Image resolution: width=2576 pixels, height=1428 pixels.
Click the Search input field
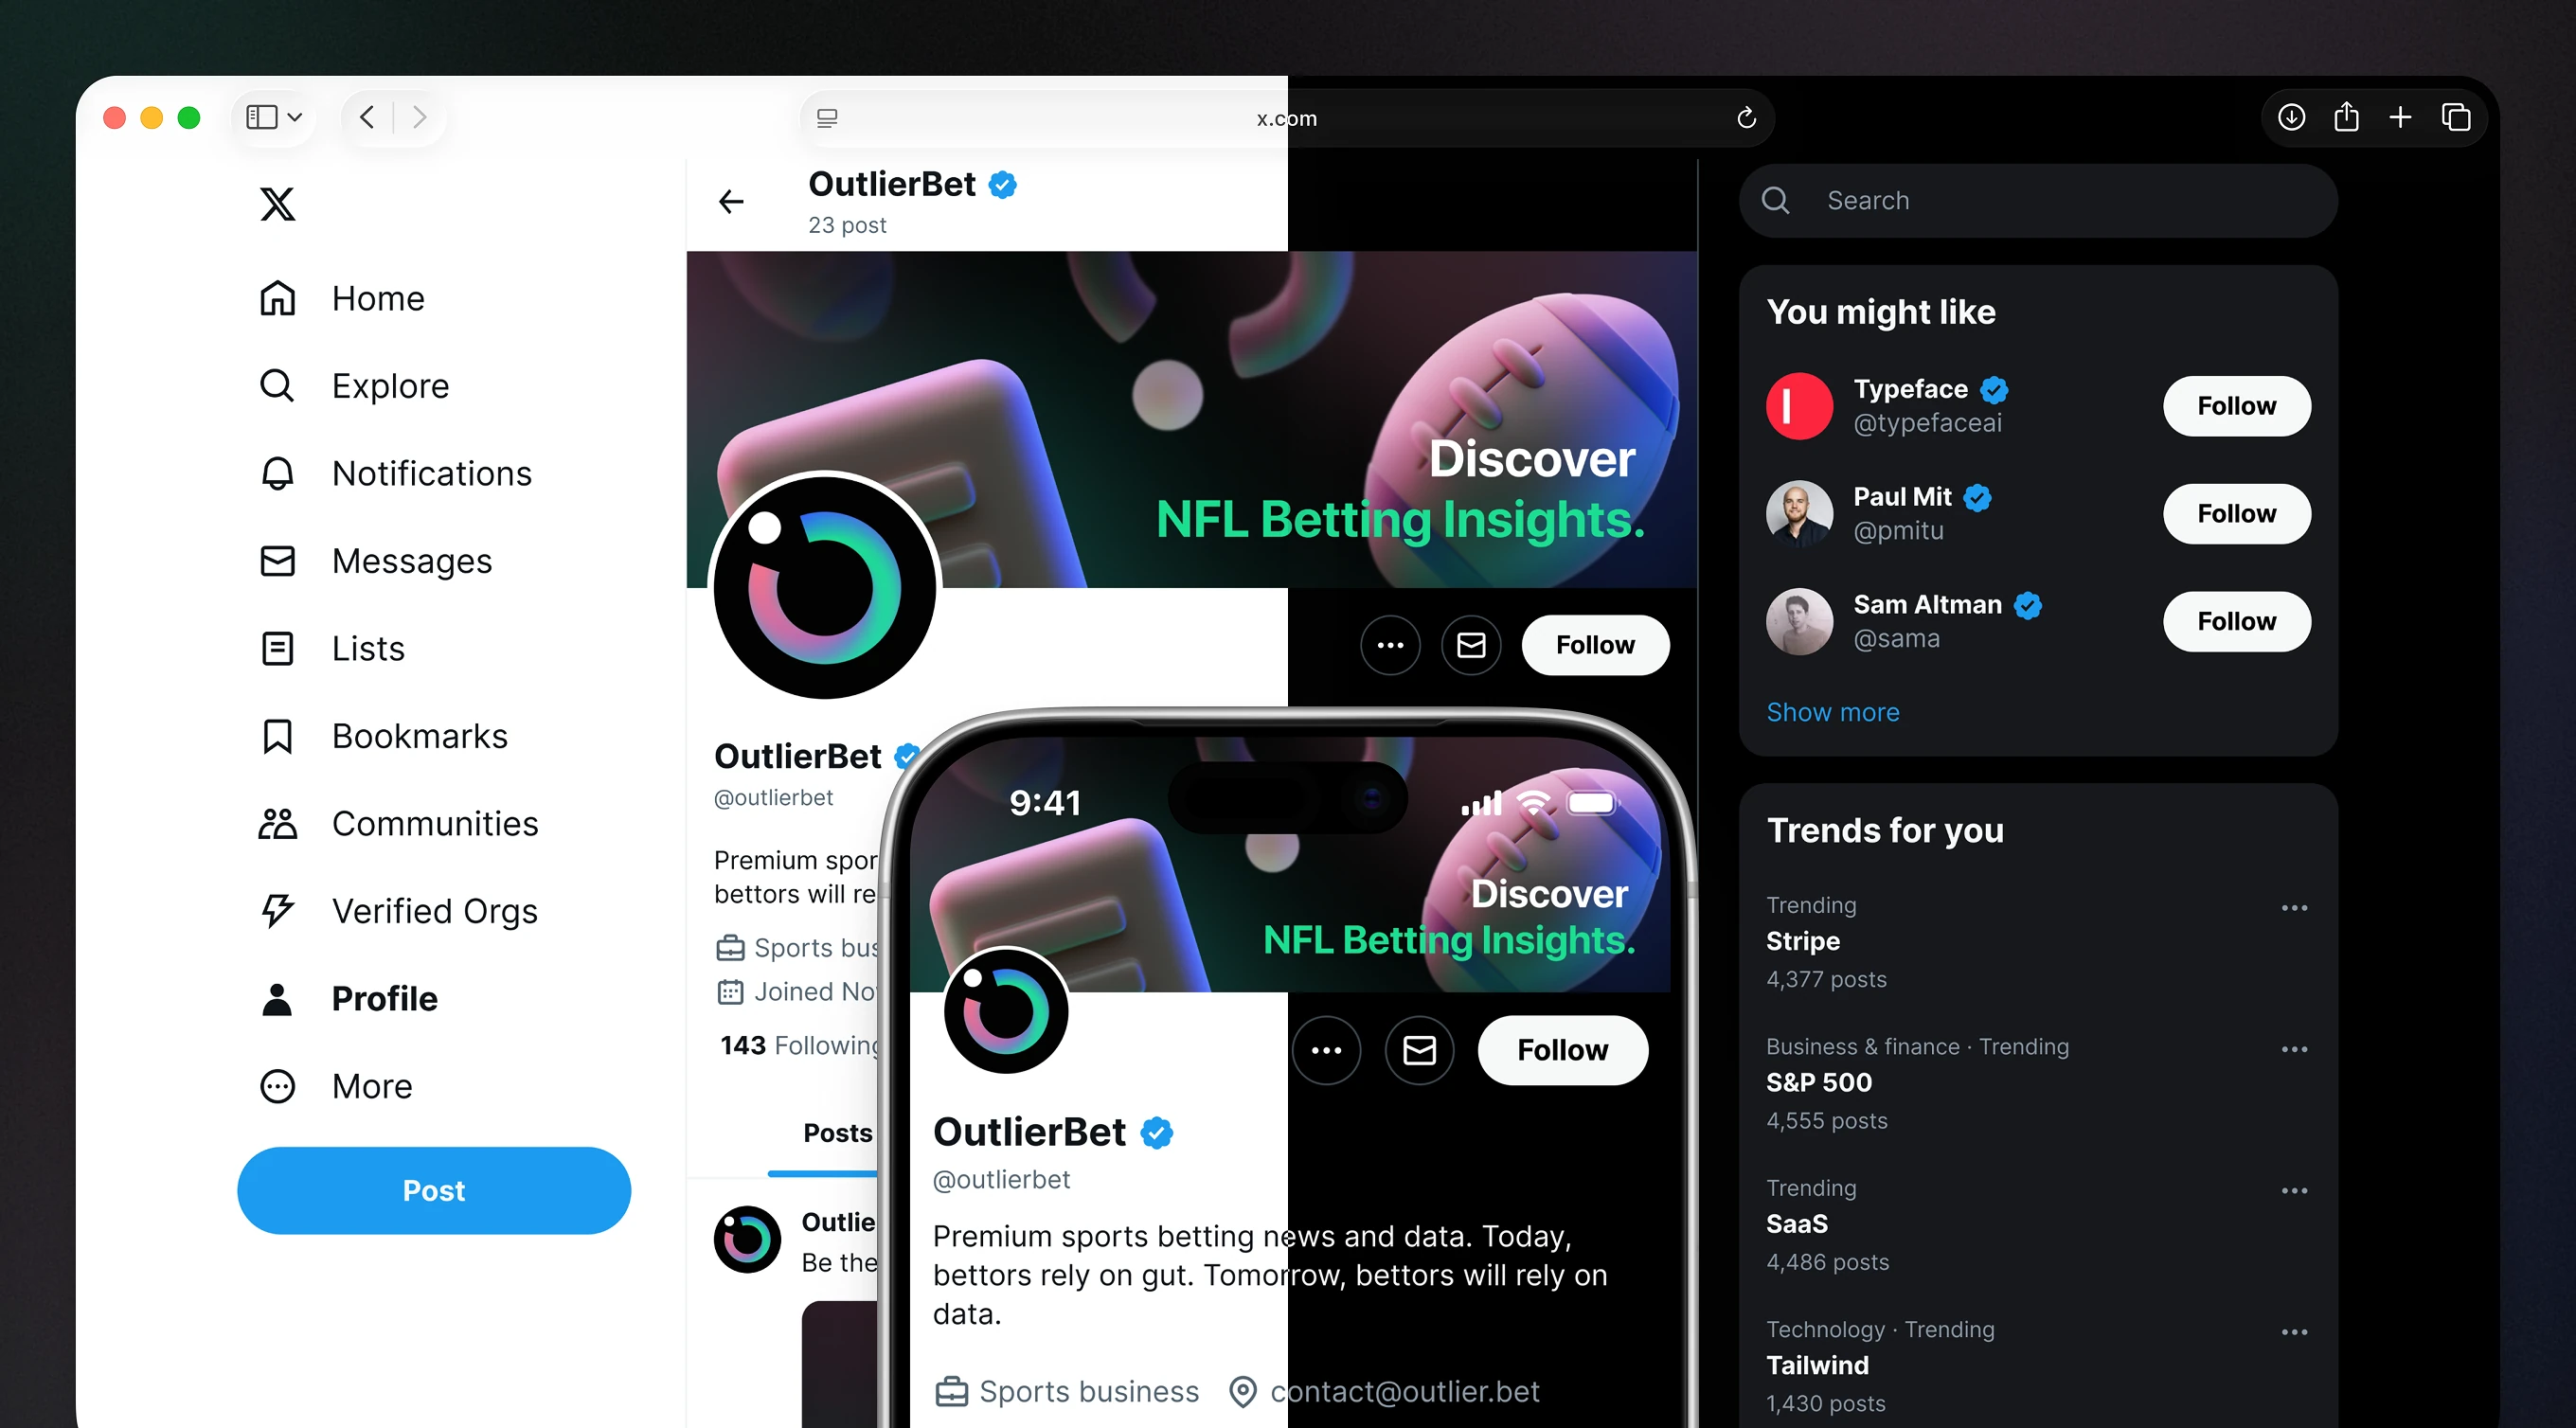click(2037, 201)
